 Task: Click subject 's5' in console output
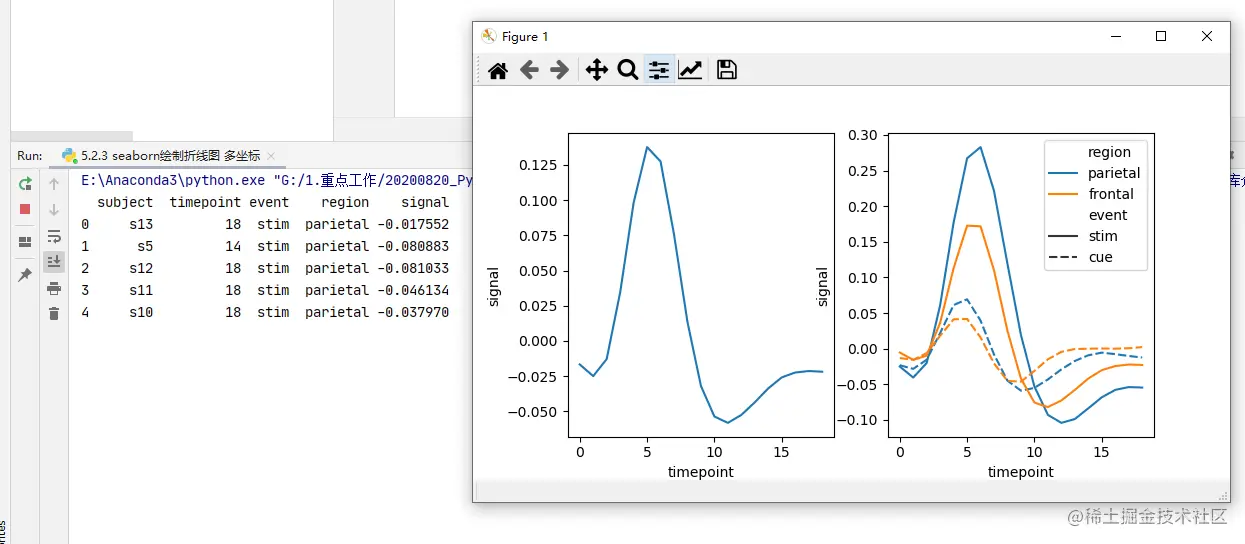pos(145,246)
